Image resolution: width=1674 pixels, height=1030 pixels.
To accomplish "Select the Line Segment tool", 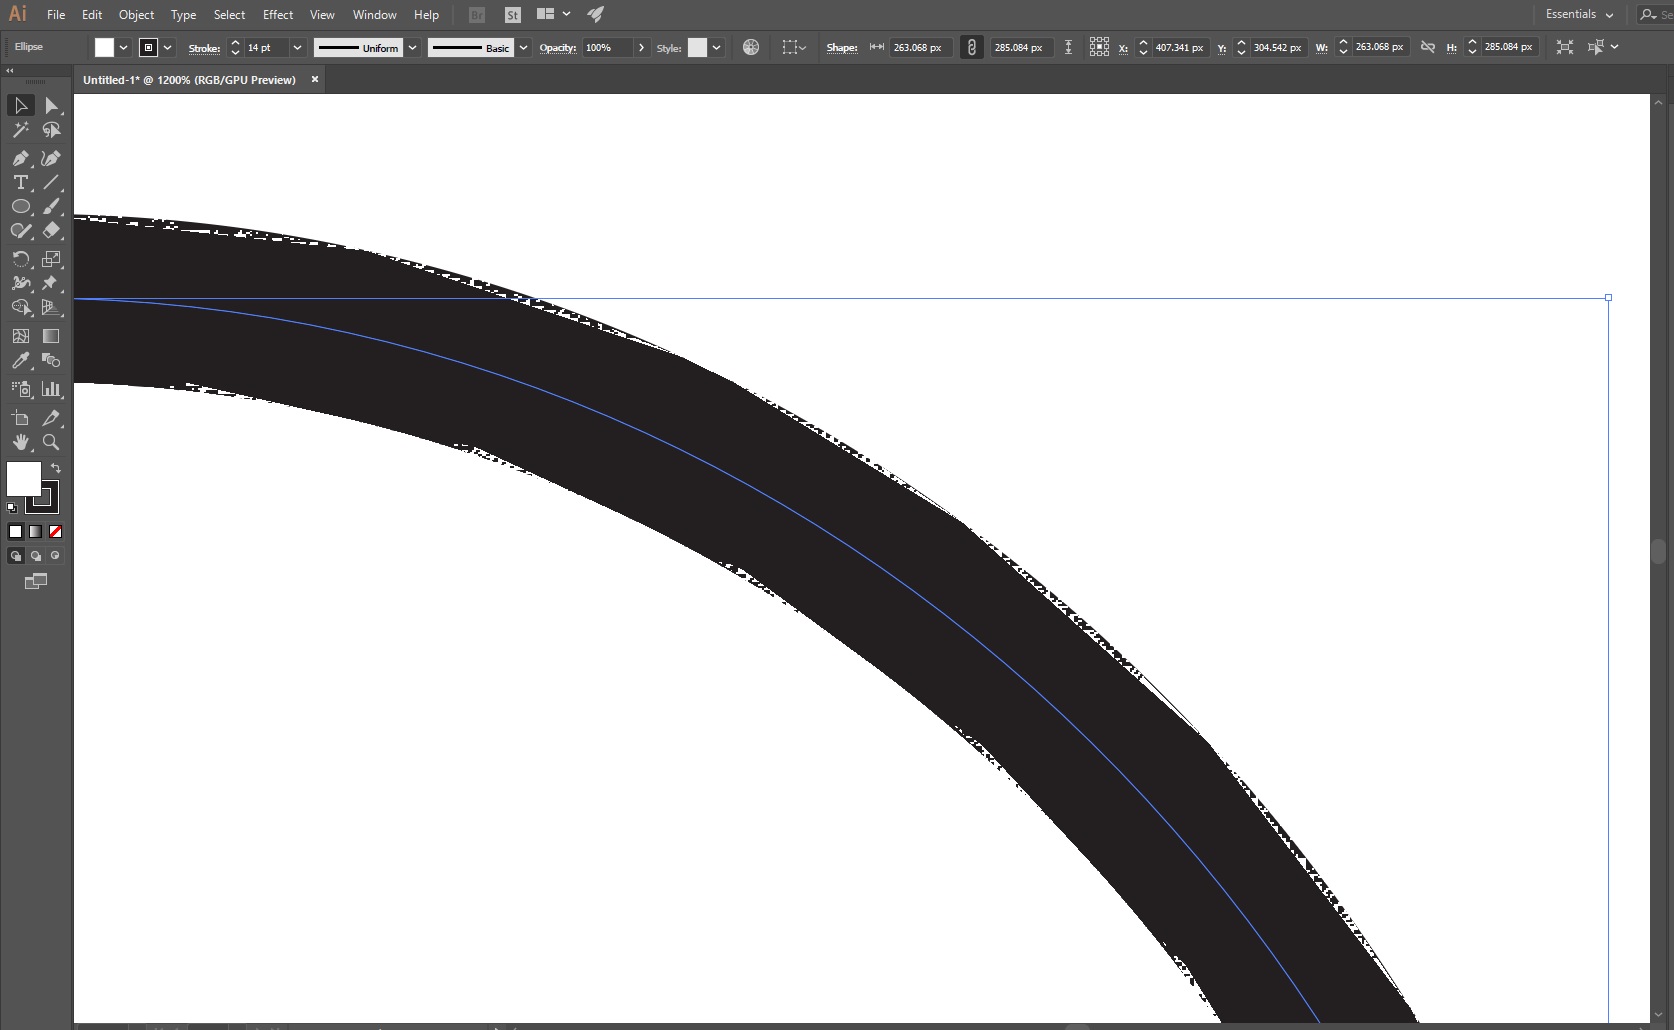I will coord(51,182).
